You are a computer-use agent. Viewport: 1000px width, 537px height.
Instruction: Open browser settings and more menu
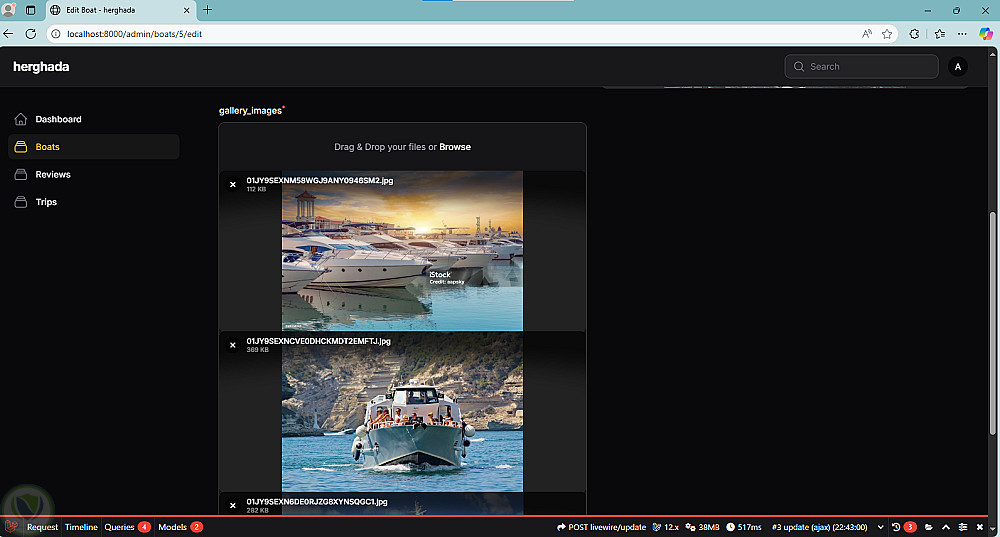[x=962, y=34]
